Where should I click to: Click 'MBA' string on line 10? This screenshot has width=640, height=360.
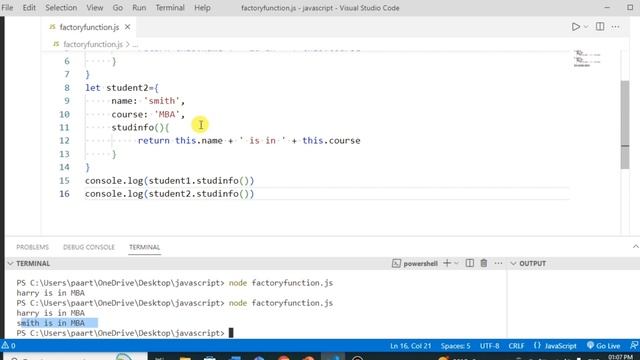click(x=167, y=114)
